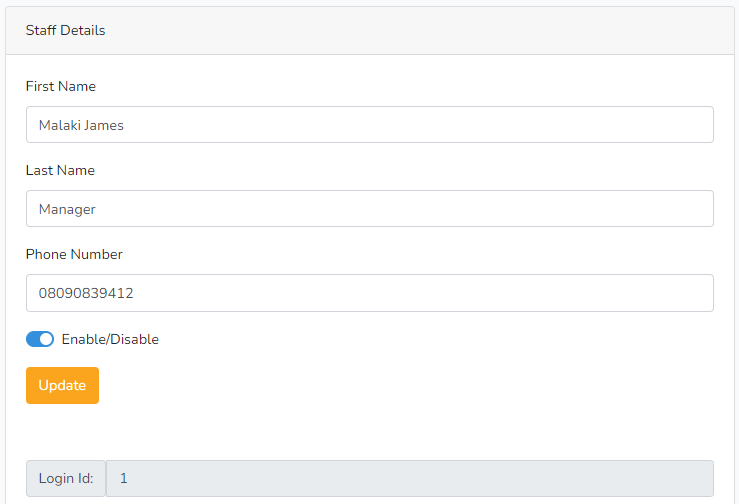Click the Phone Number label
Image resolution: width=739 pixels, height=504 pixels.
click(74, 254)
